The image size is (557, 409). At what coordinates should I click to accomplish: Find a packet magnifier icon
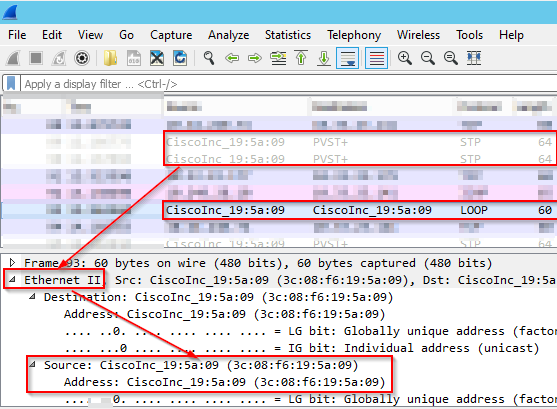[209, 58]
